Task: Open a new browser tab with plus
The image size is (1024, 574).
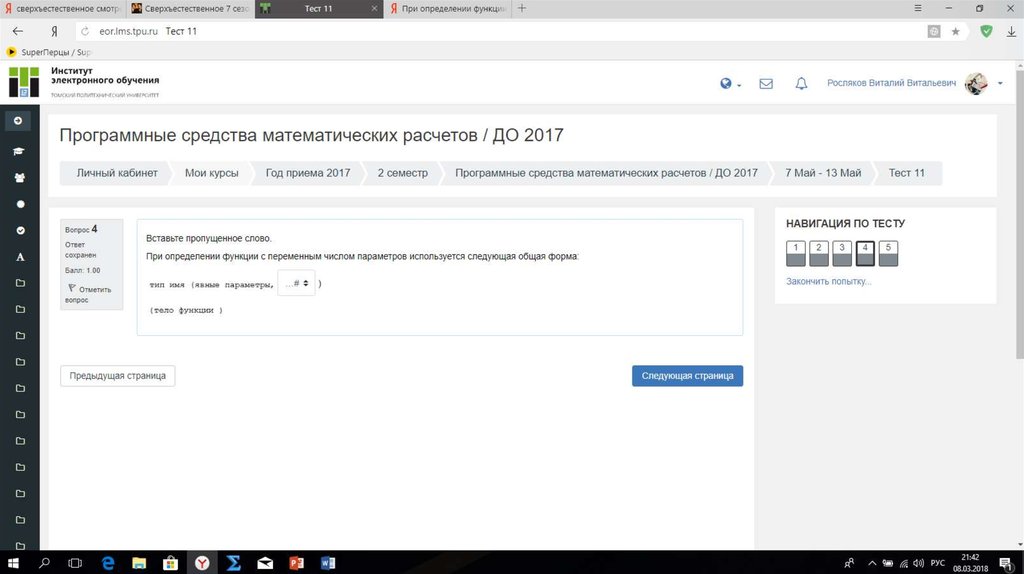Action: point(522,8)
